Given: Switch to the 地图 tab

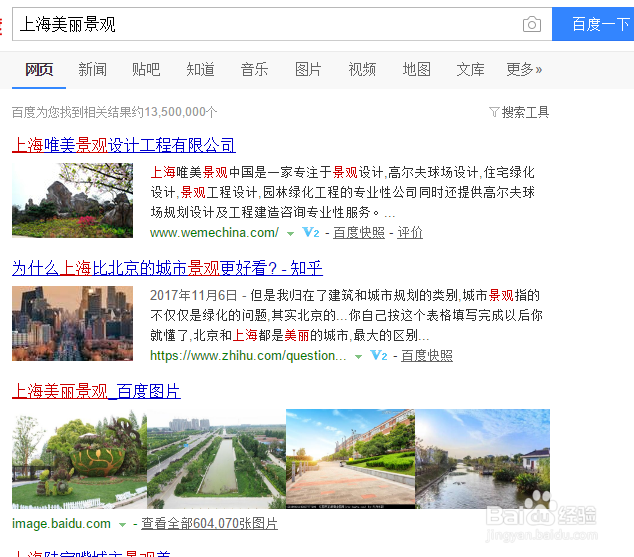Looking at the screenshot, I should pos(416,70).
